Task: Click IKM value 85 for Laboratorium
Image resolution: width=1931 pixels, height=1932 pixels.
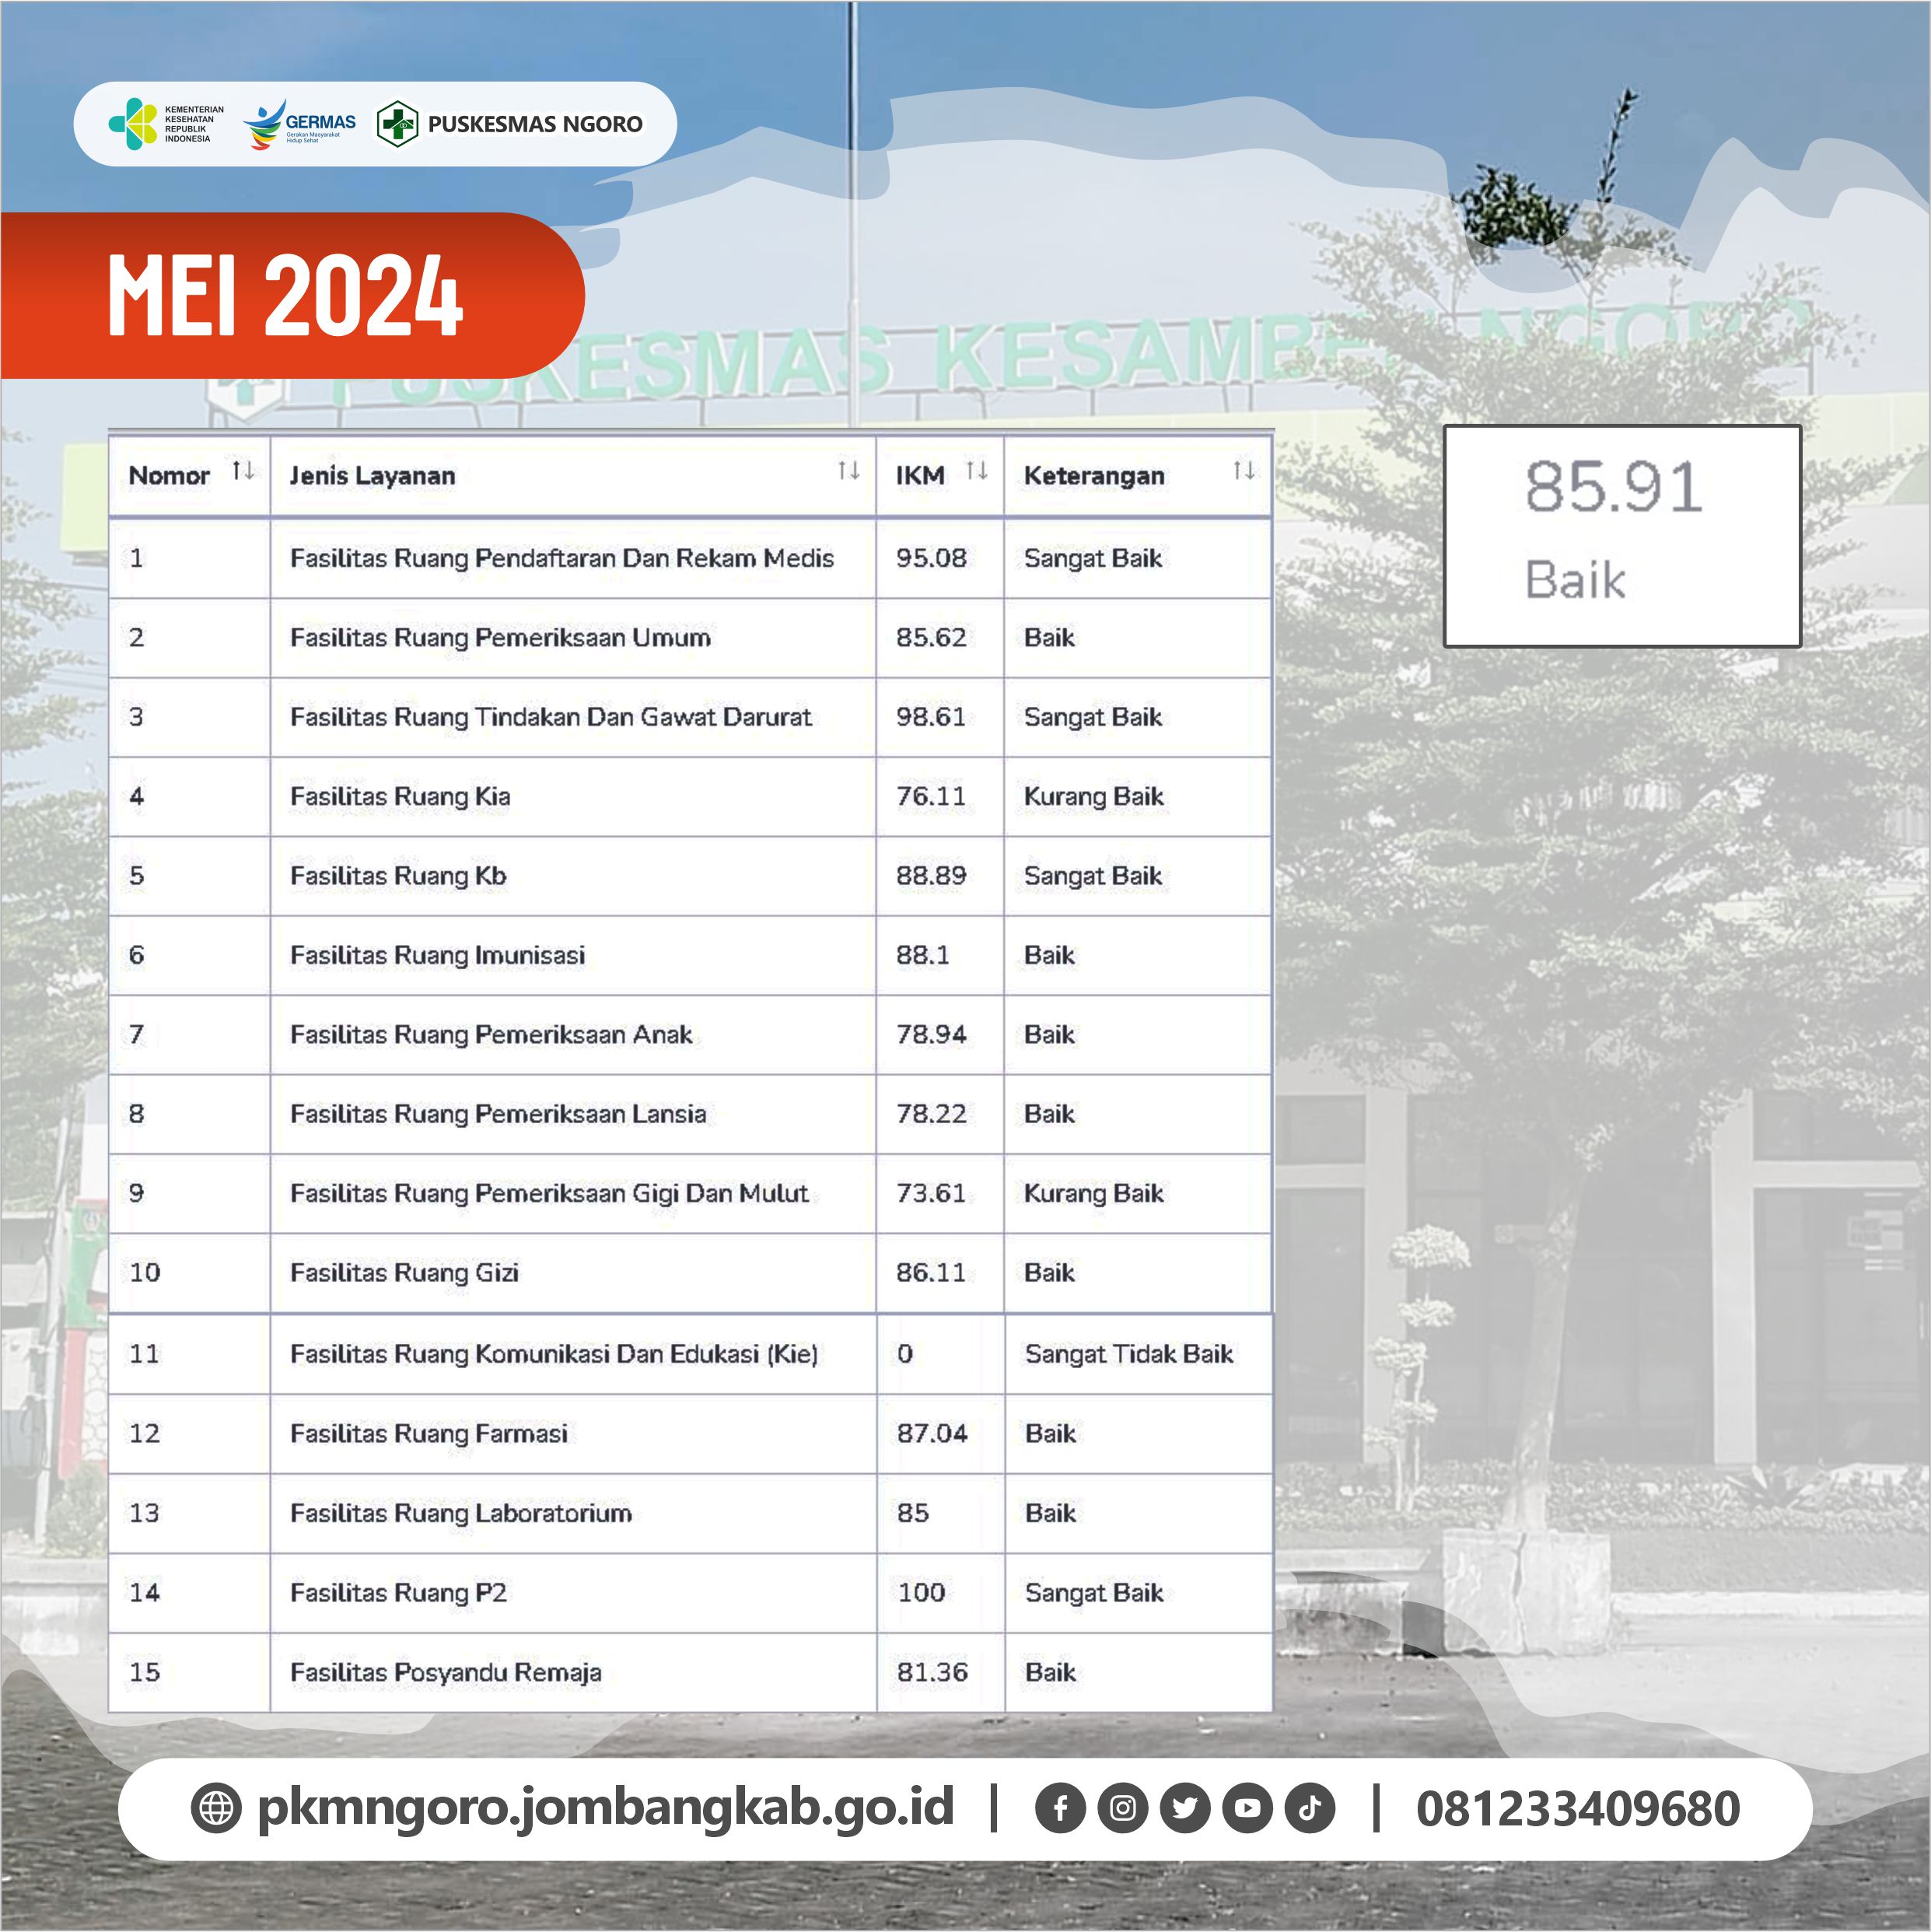Action: click(x=913, y=1513)
